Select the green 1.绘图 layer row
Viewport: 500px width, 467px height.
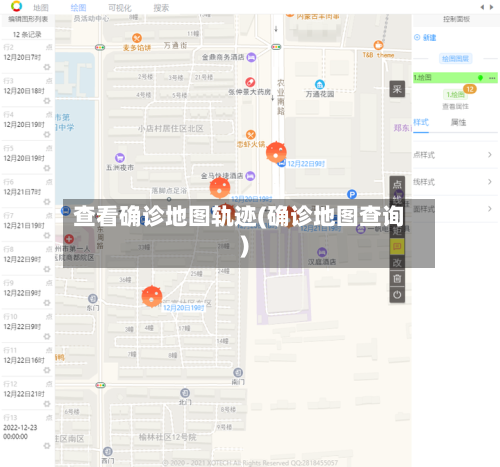(455, 78)
